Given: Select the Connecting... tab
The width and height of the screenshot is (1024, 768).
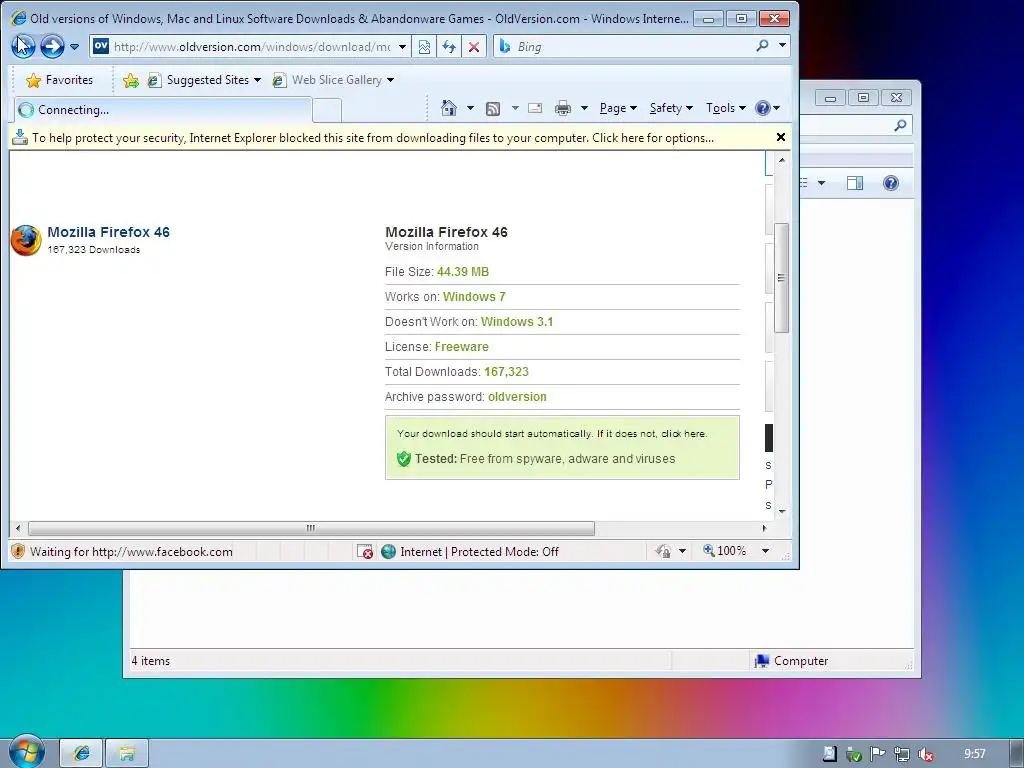Looking at the screenshot, I should point(163,110).
